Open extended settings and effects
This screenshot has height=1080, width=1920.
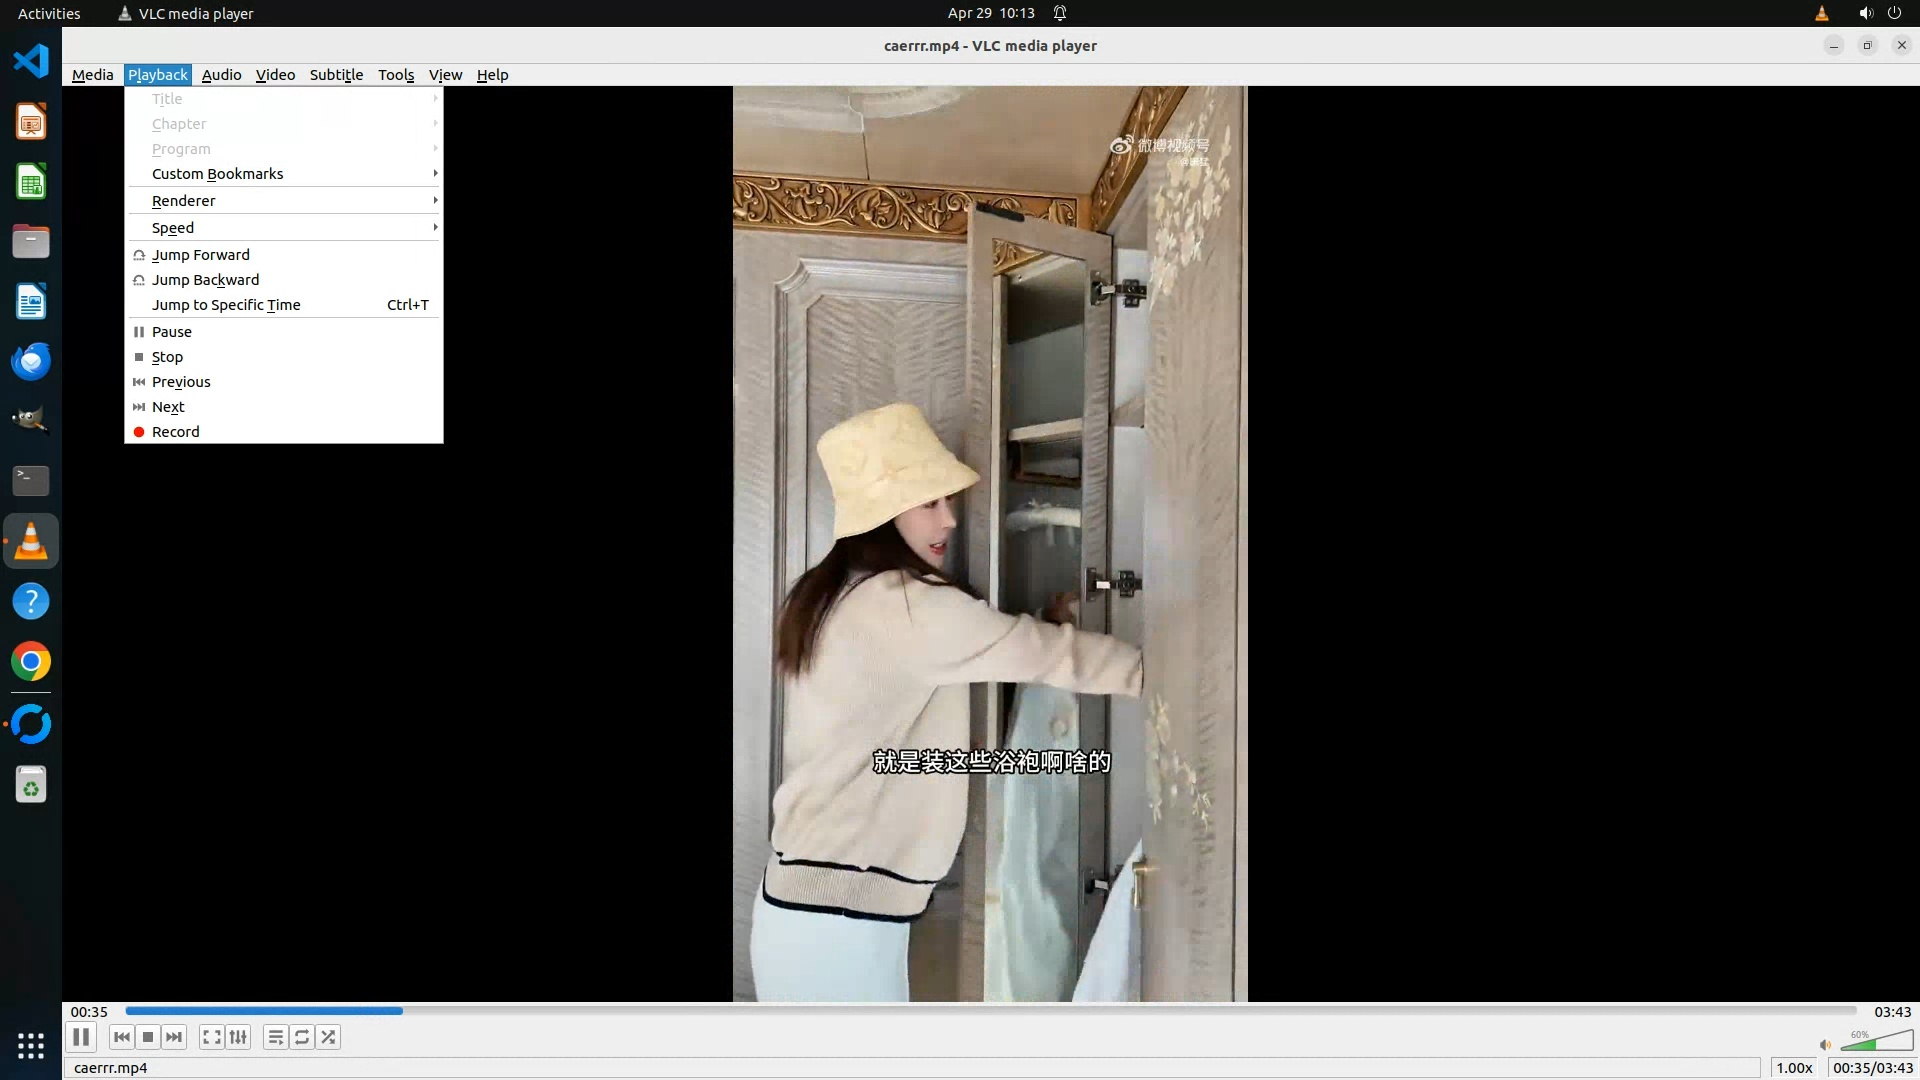(x=238, y=1037)
